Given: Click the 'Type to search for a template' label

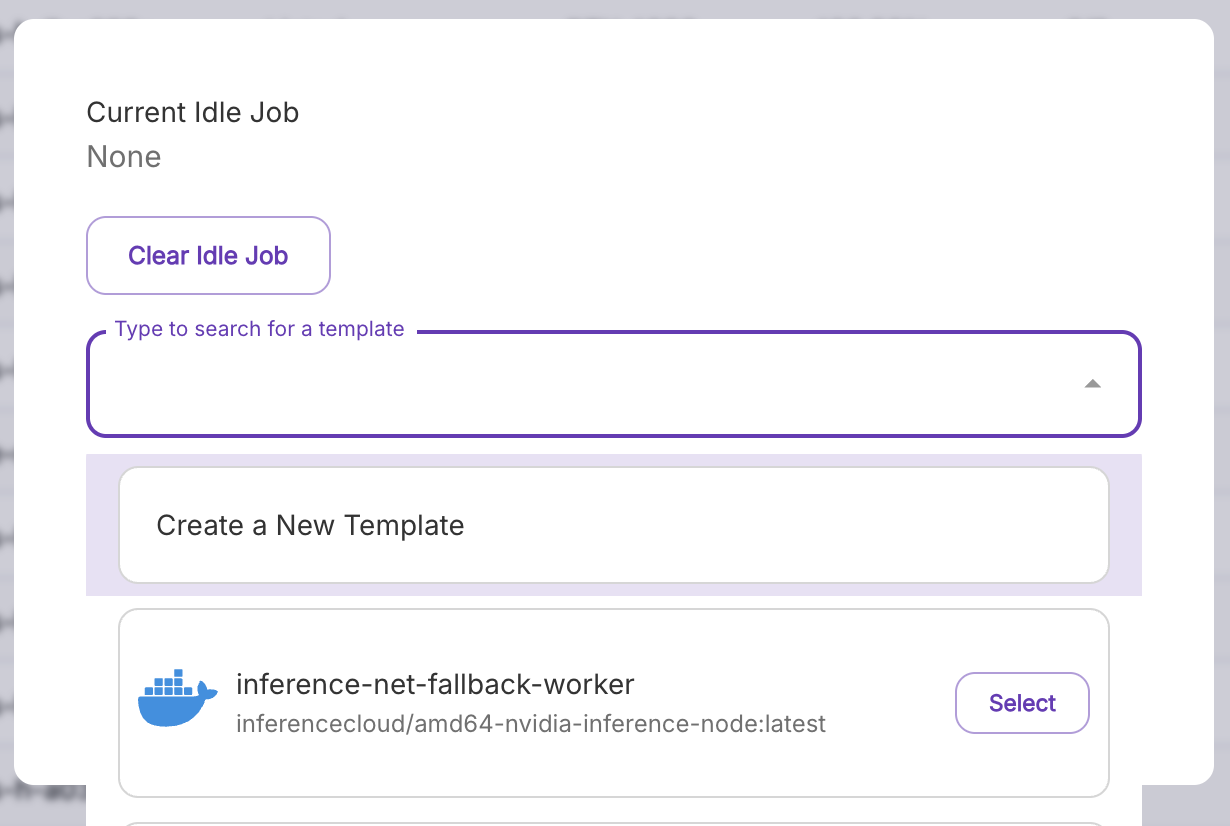Looking at the screenshot, I should pos(259,328).
